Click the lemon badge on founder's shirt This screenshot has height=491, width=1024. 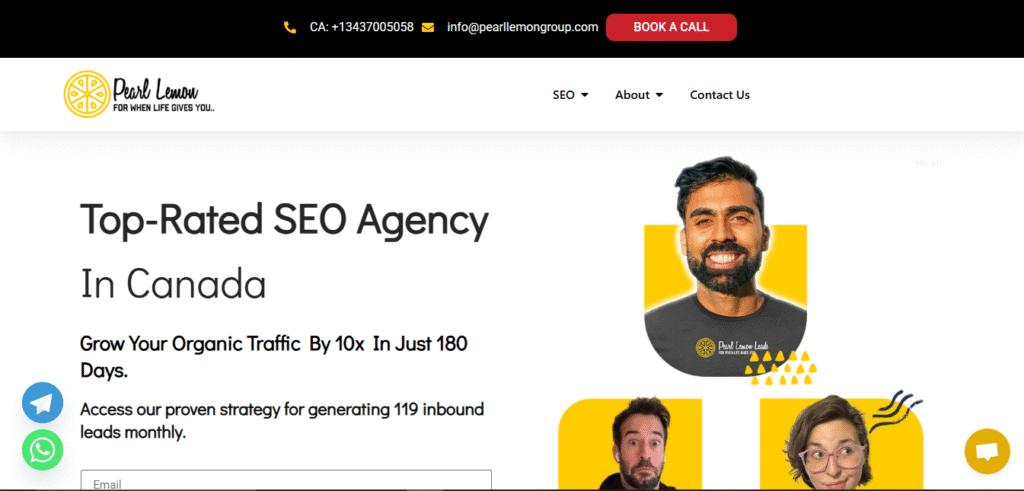[x=705, y=346]
